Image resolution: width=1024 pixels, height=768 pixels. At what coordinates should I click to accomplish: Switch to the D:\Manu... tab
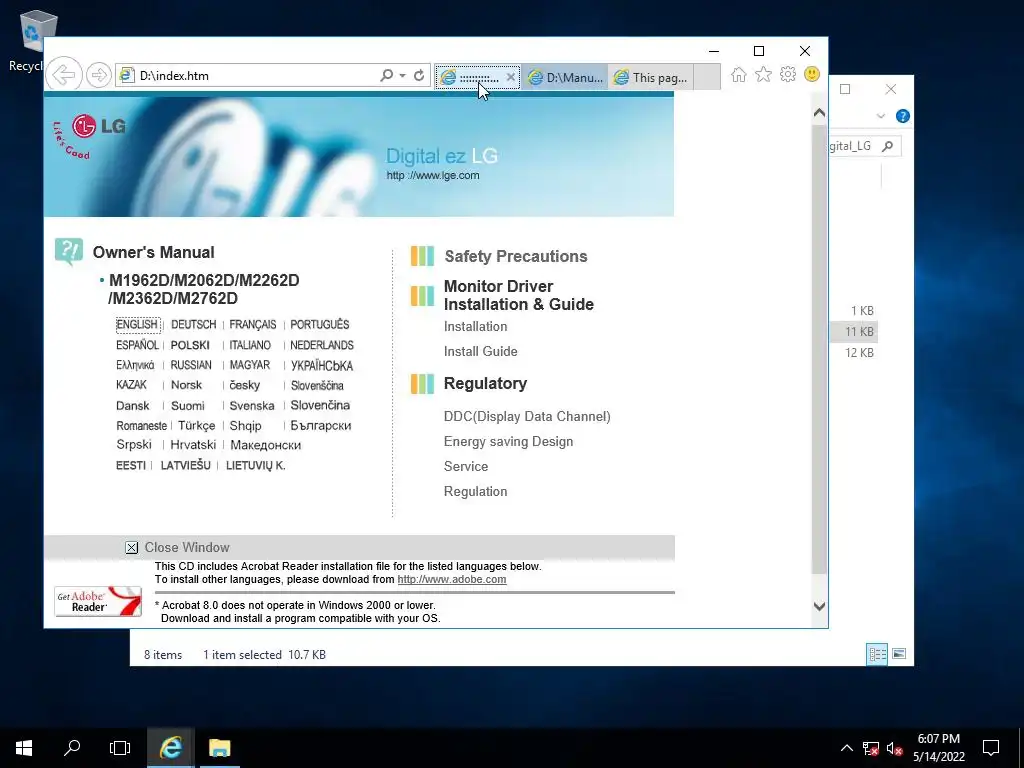[566, 77]
